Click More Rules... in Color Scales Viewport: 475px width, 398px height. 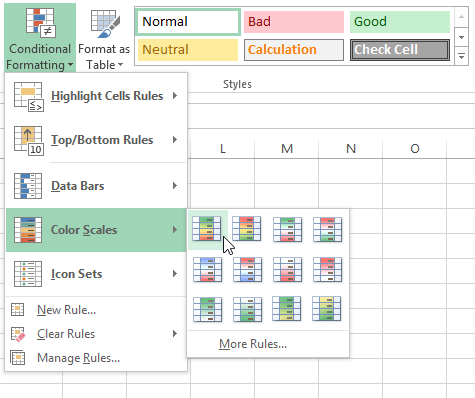[253, 344]
